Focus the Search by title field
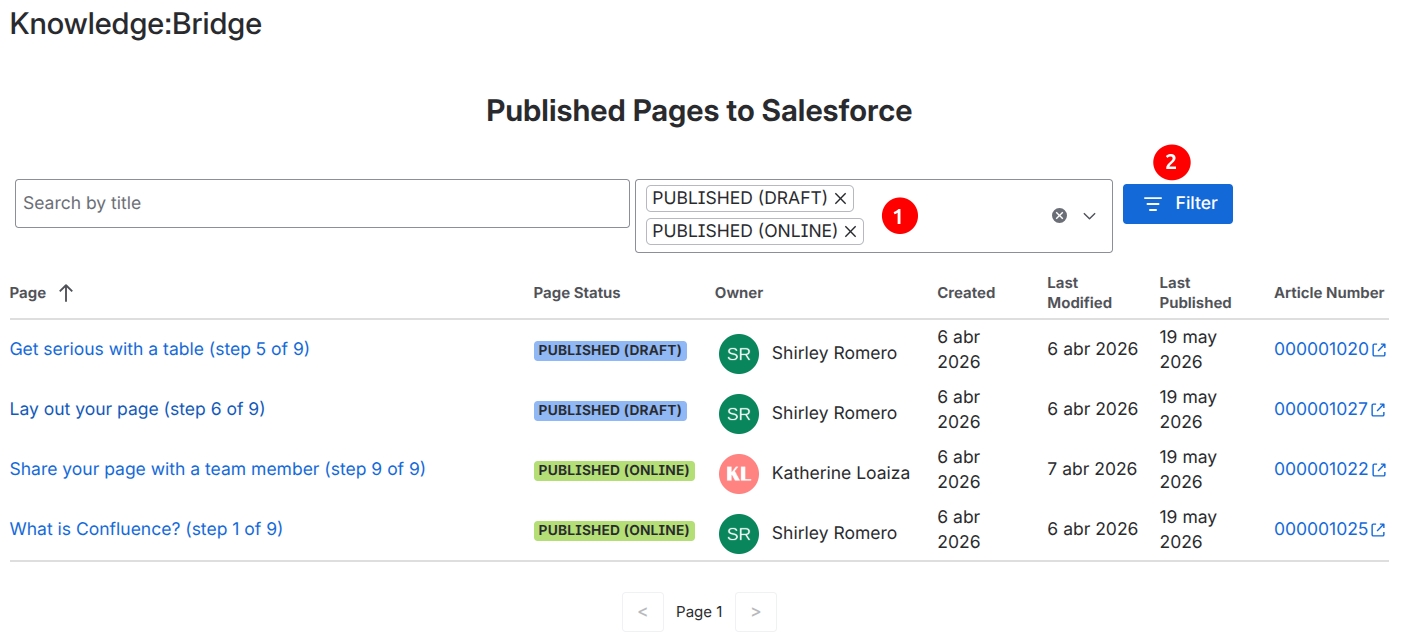 click(322, 204)
